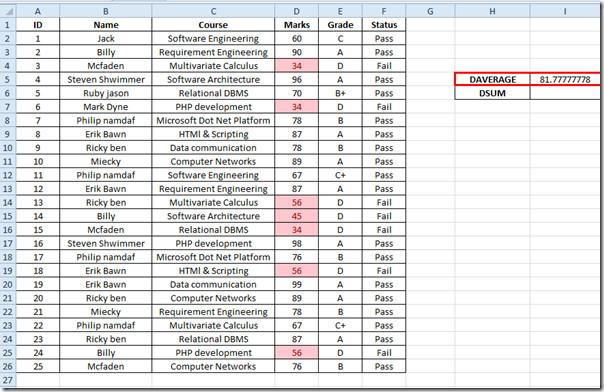Click marks 96 for Software Architecture
The height and width of the screenshot is (392, 604).
tap(297, 80)
